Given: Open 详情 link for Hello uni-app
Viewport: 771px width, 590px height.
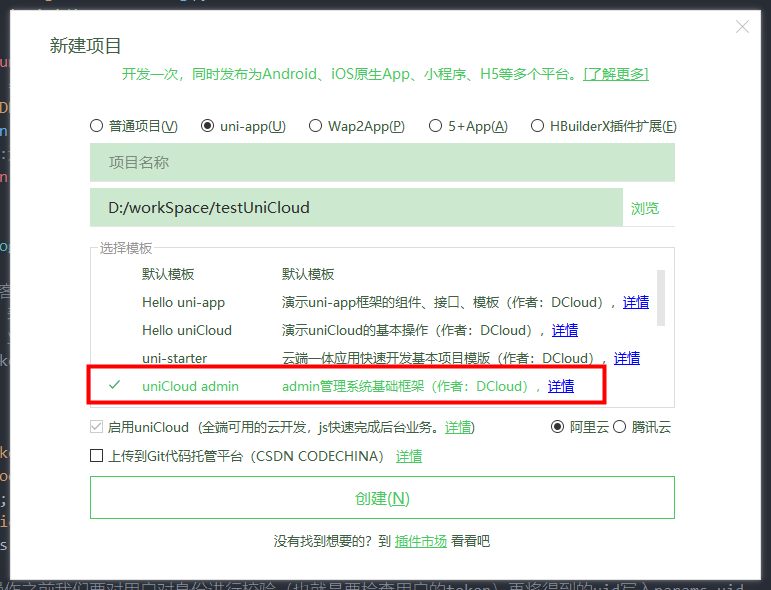Looking at the screenshot, I should pos(636,302).
